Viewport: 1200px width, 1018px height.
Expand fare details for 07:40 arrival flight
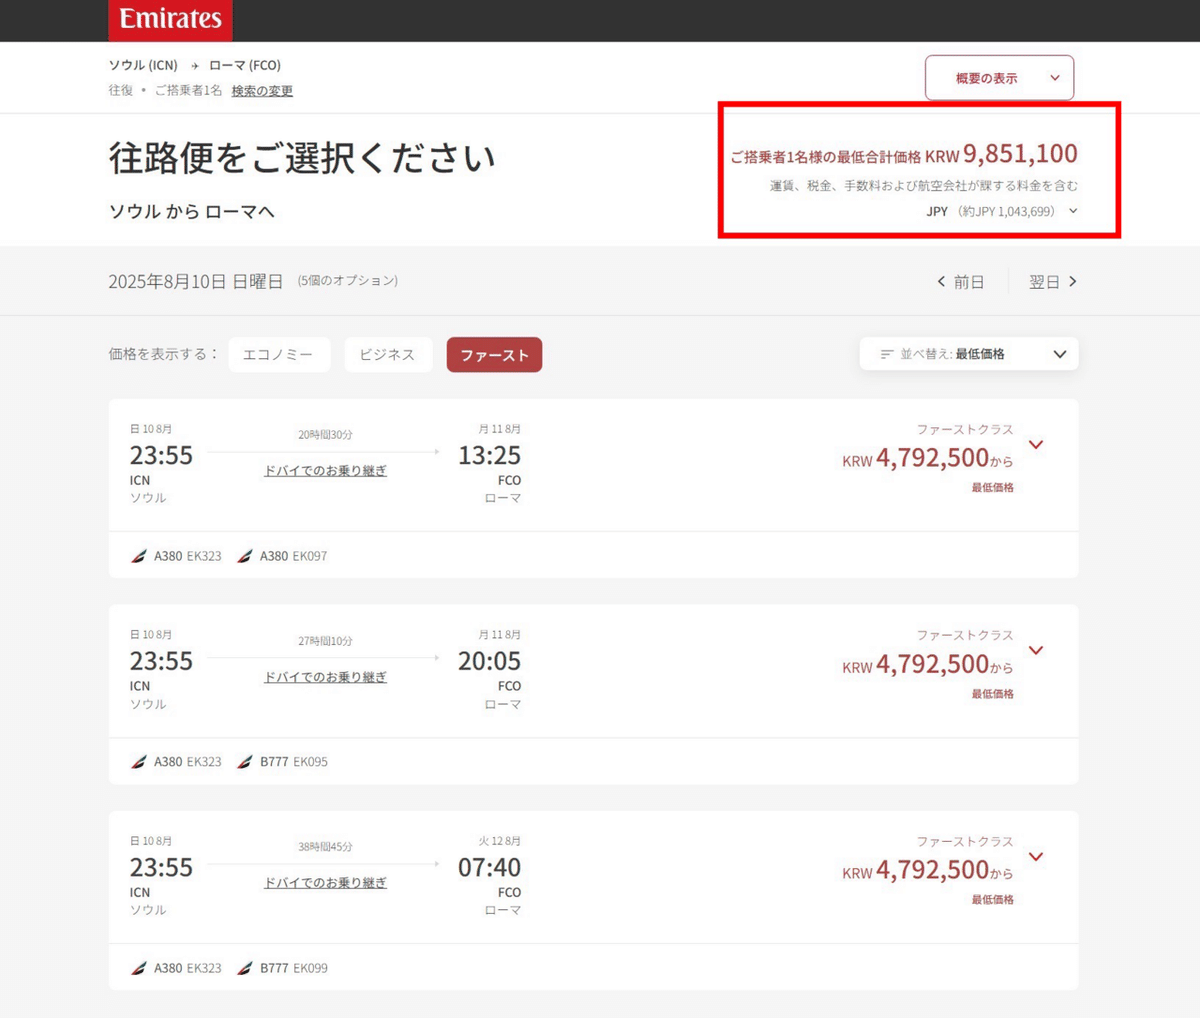[x=1036, y=857]
